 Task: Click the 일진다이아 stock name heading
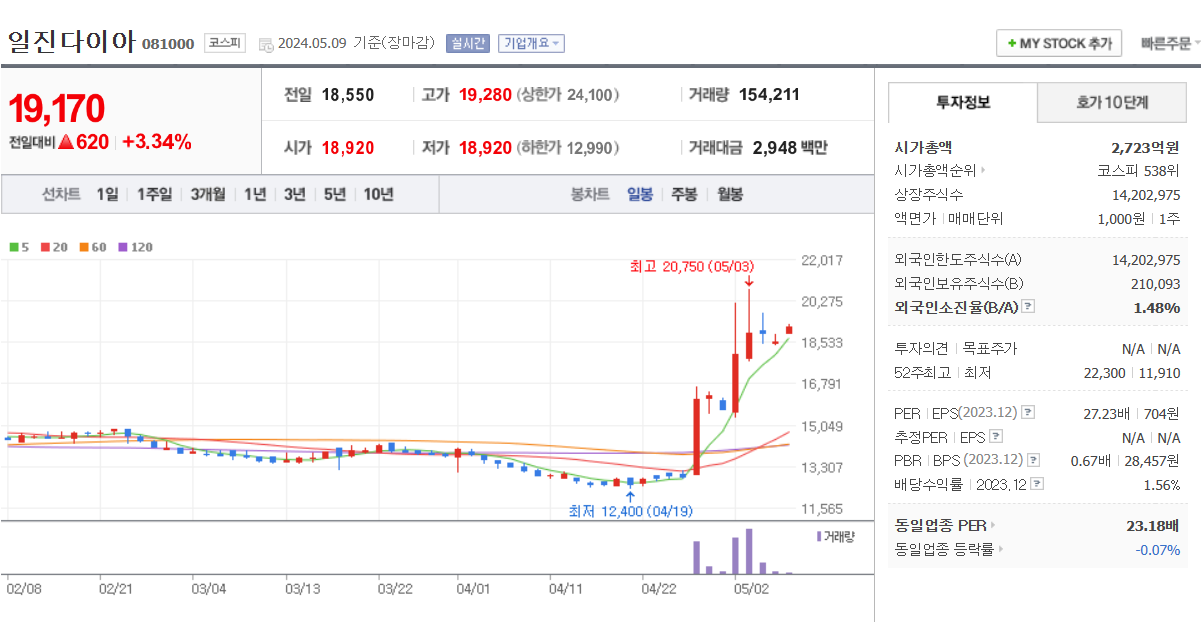click(70, 41)
